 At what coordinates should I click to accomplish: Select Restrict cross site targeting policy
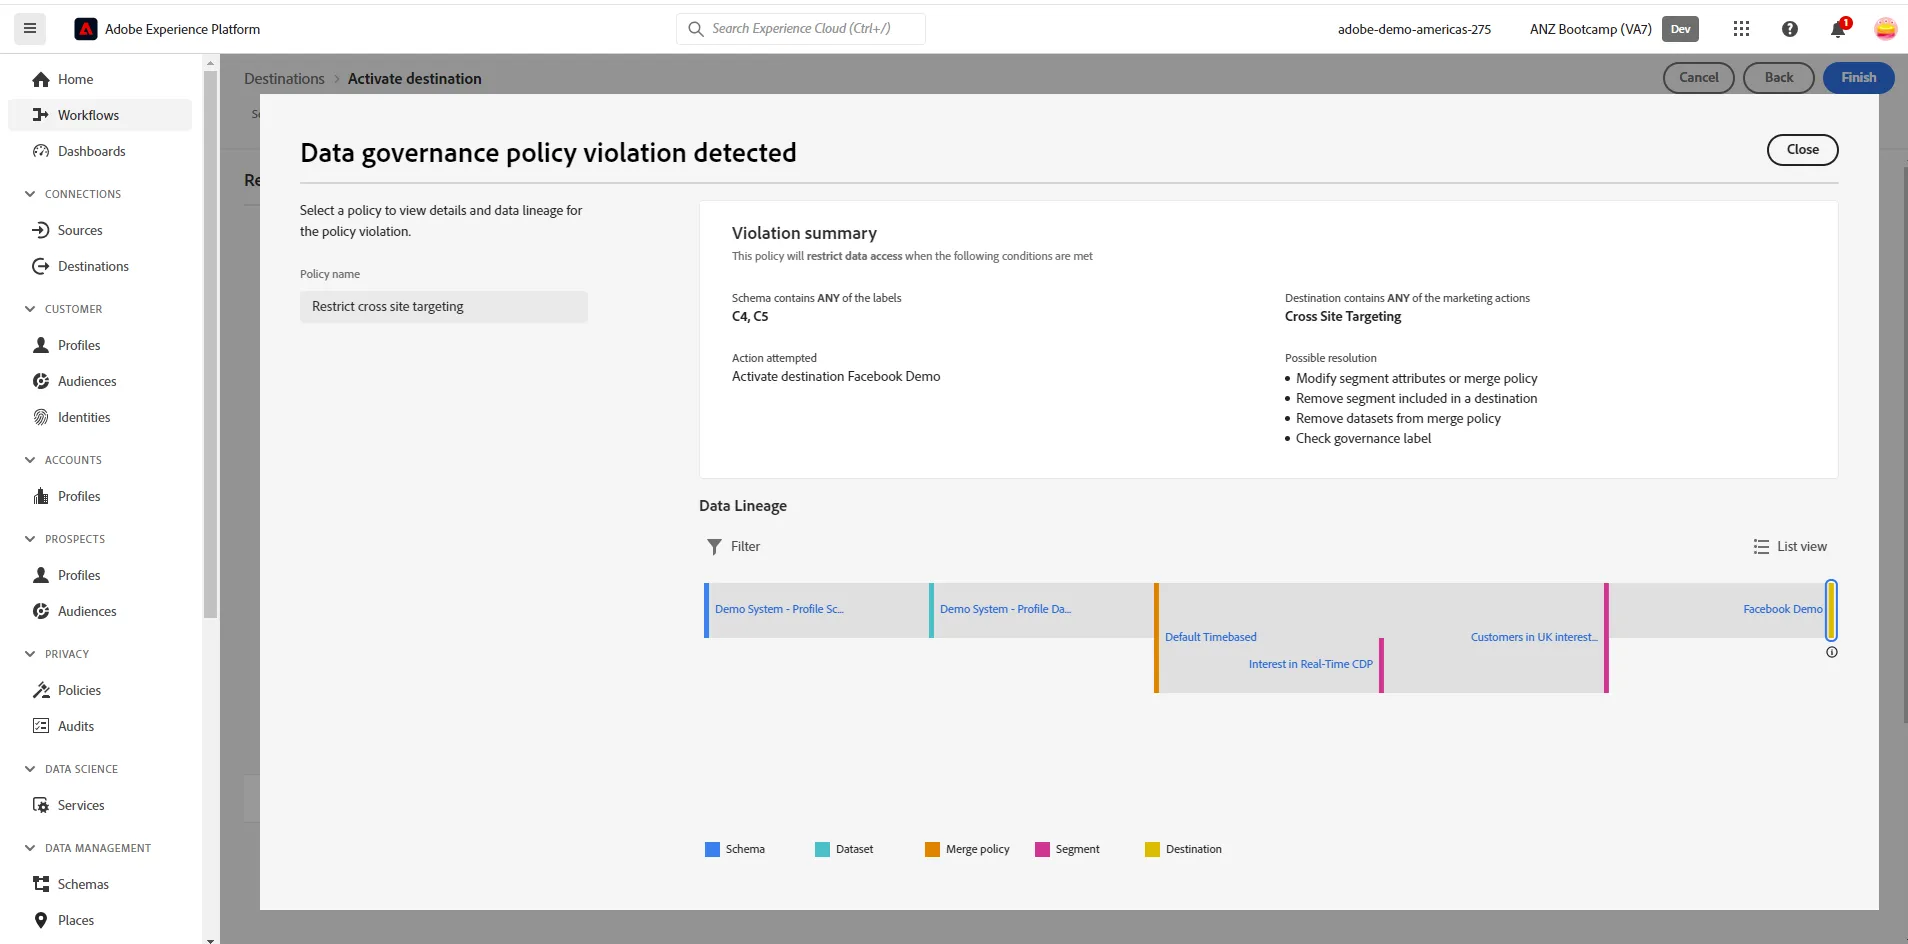[444, 307]
